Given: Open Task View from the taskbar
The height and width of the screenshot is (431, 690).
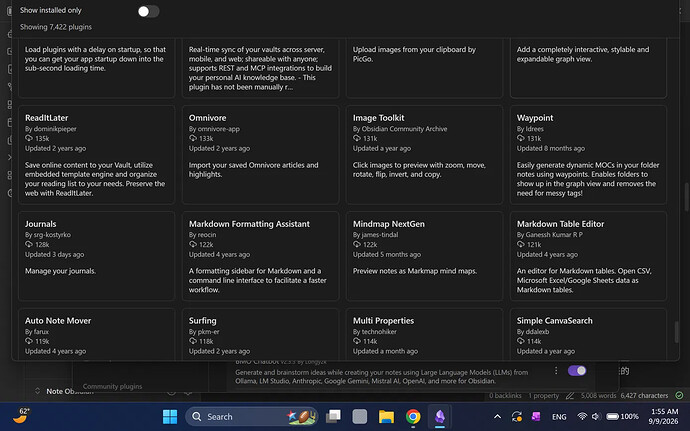Looking at the screenshot, I should [x=333, y=416].
